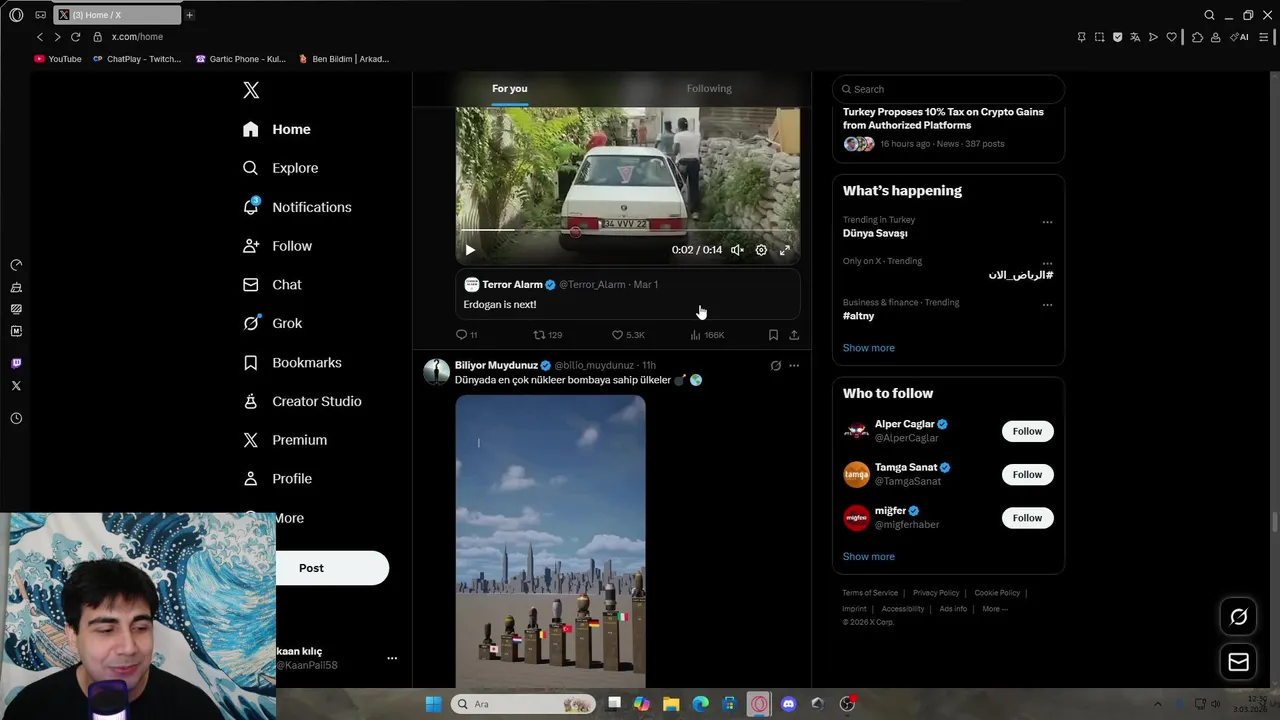Open the Gartic Phone bookmark

click(x=241, y=59)
